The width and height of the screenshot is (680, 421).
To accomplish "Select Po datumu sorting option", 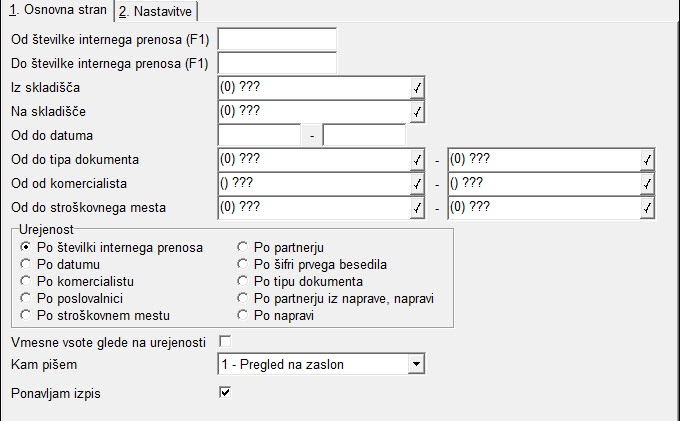I will coord(26,264).
